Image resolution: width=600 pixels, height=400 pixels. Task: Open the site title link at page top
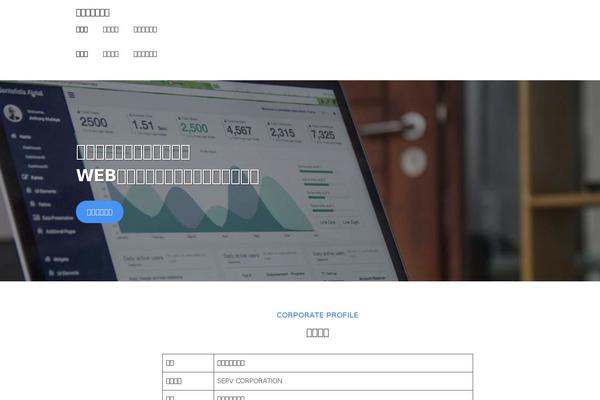[93, 13]
